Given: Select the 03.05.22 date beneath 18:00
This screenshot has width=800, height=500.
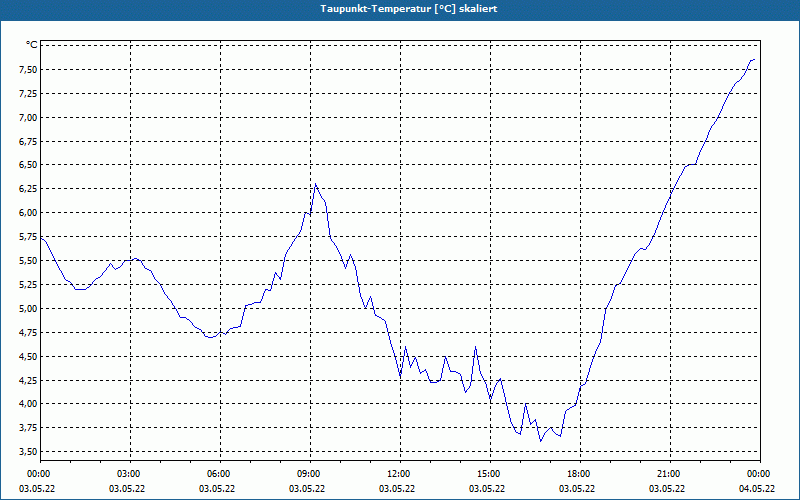Looking at the screenshot, I should pyautogui.click(x=577, y=489).
